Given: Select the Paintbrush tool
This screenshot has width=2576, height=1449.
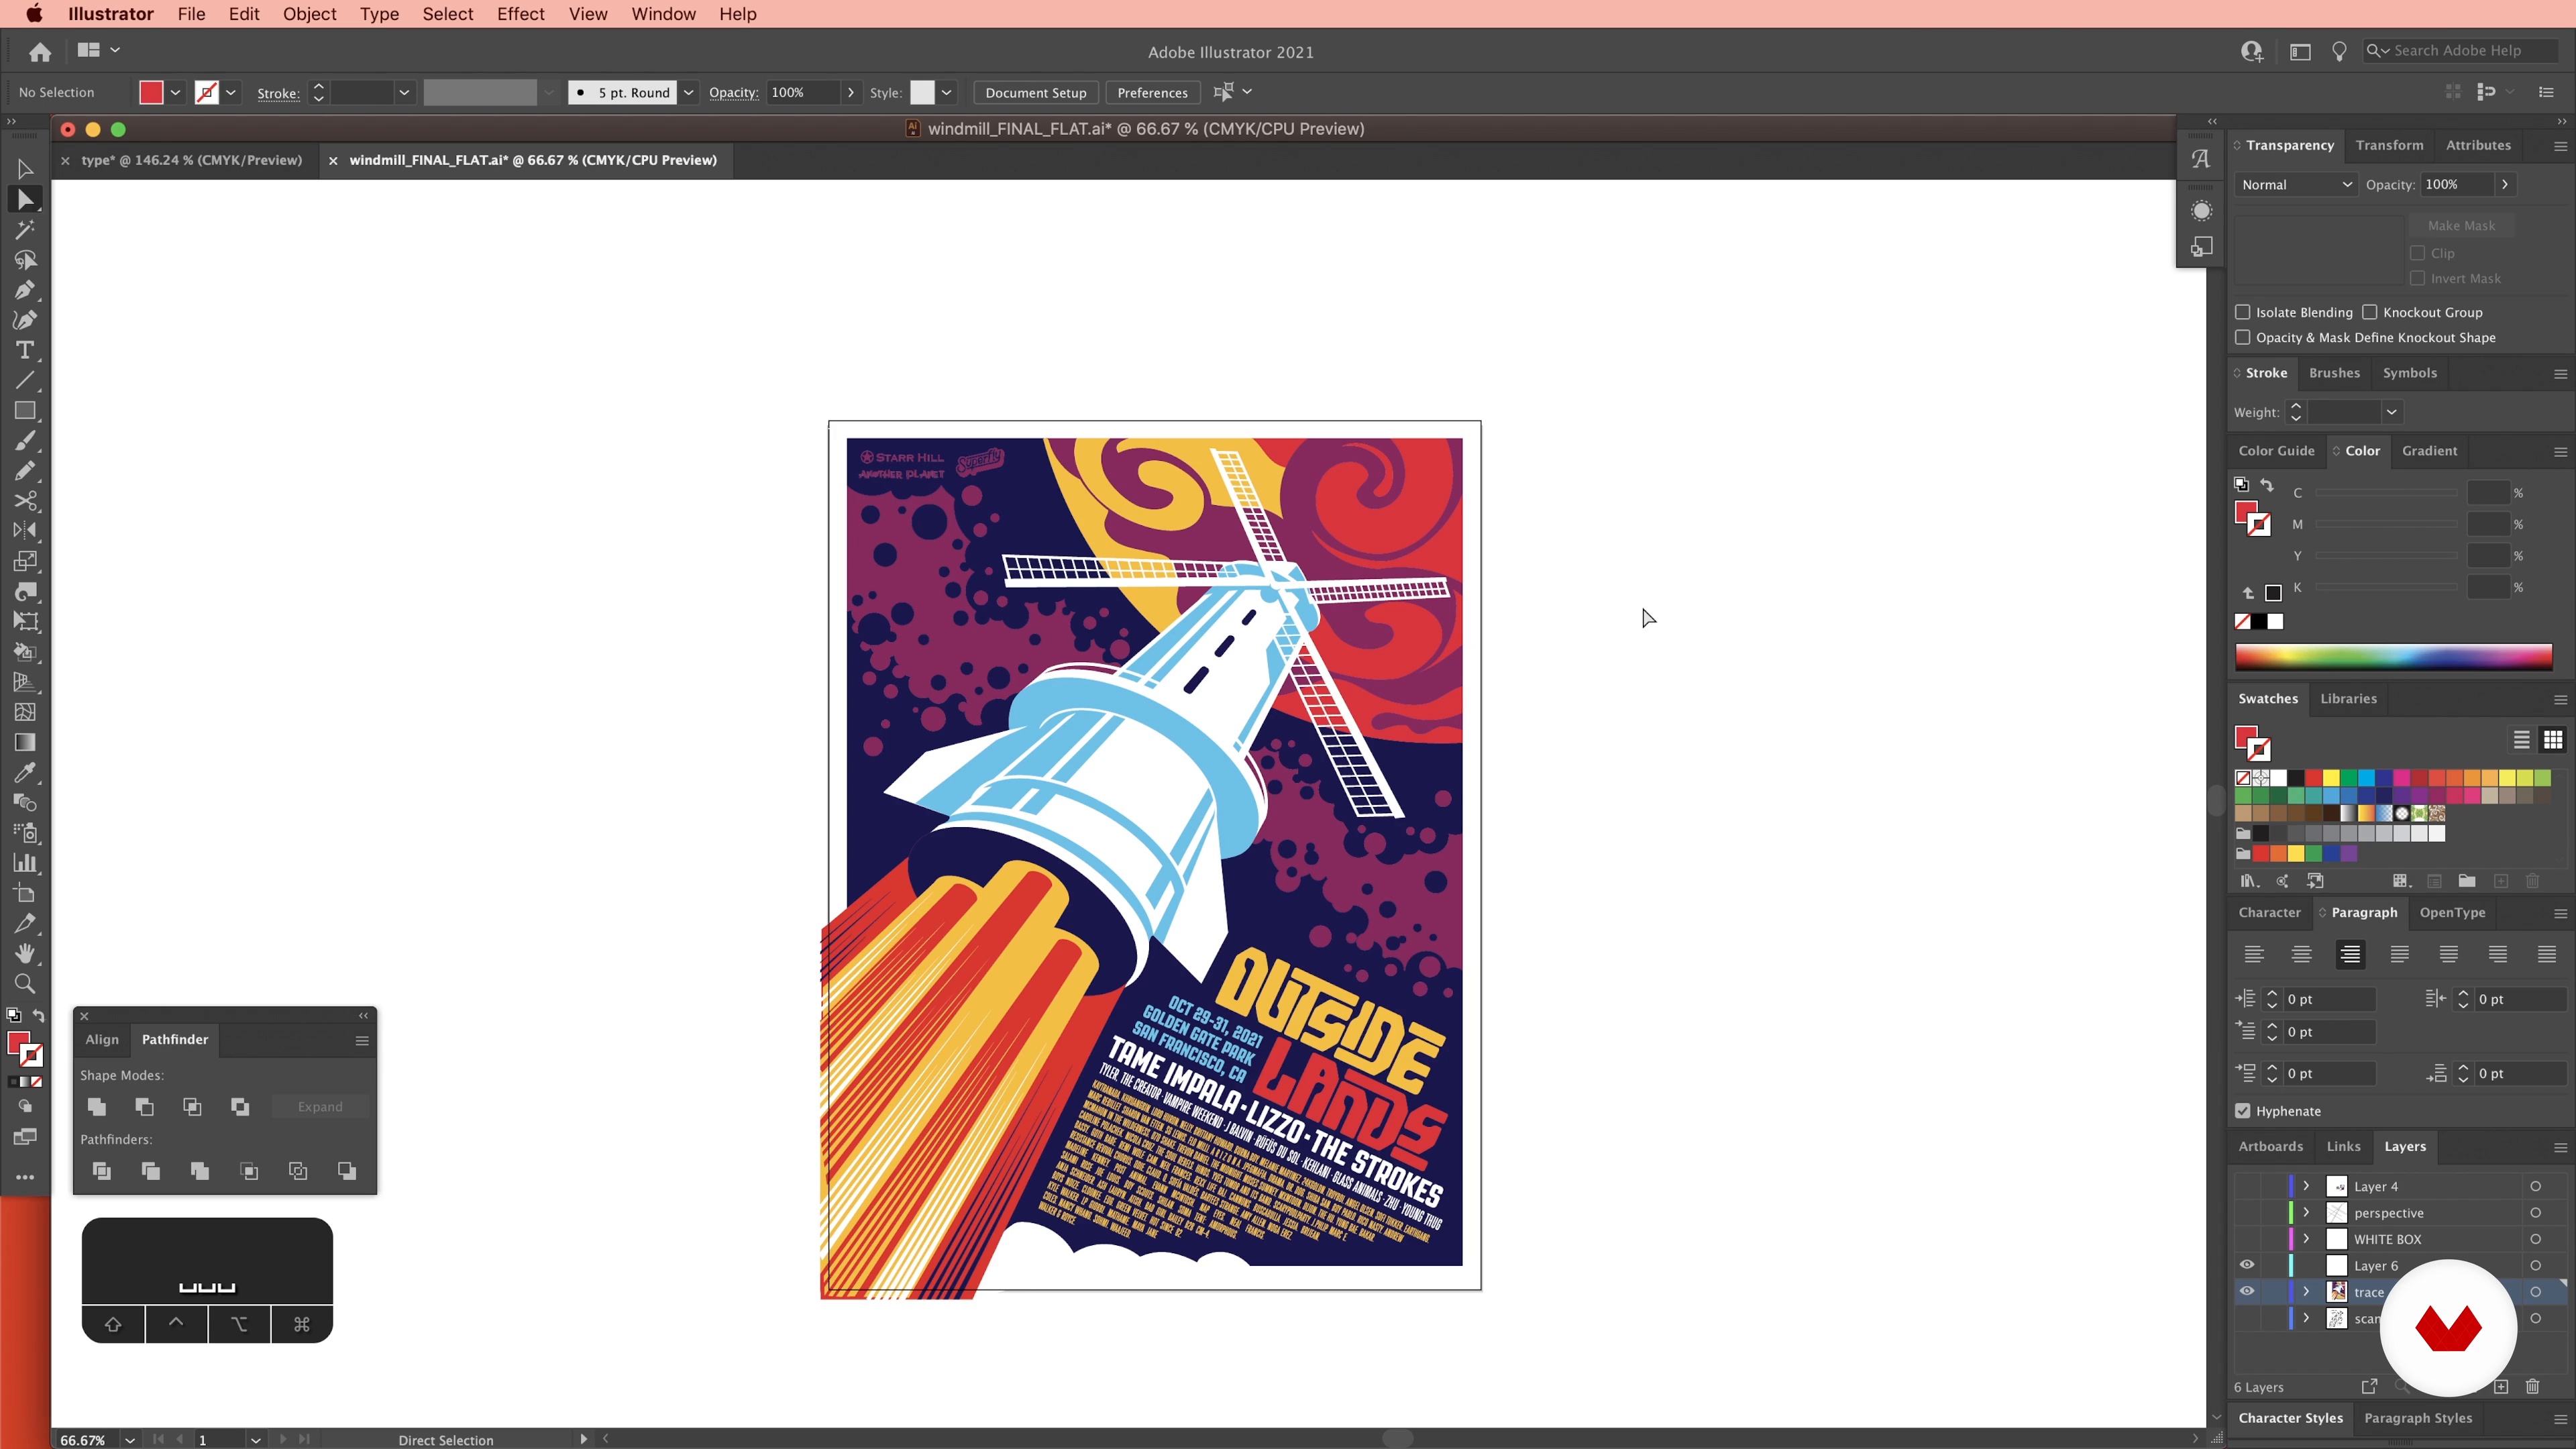Looking at the screenshot, I should click(25, 441).
